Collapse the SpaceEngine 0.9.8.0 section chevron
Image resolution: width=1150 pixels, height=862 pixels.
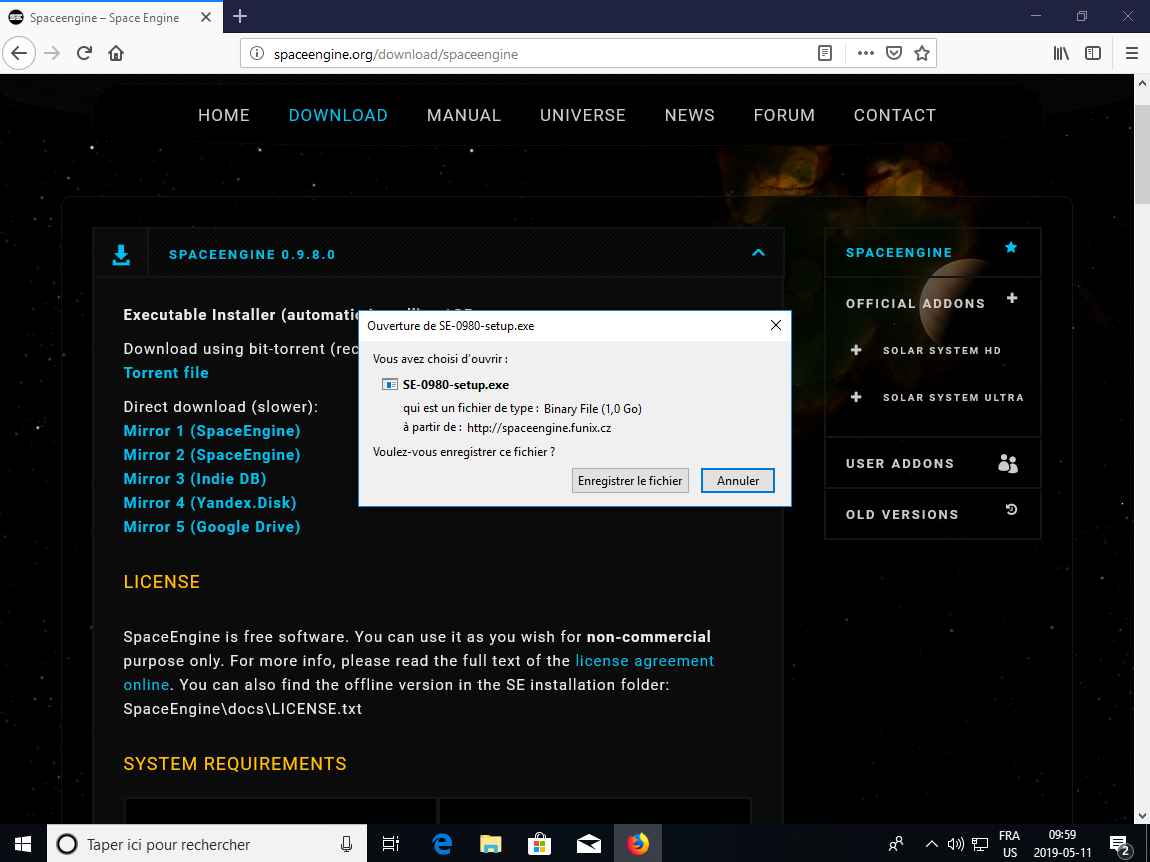click(x=758, y=253)
